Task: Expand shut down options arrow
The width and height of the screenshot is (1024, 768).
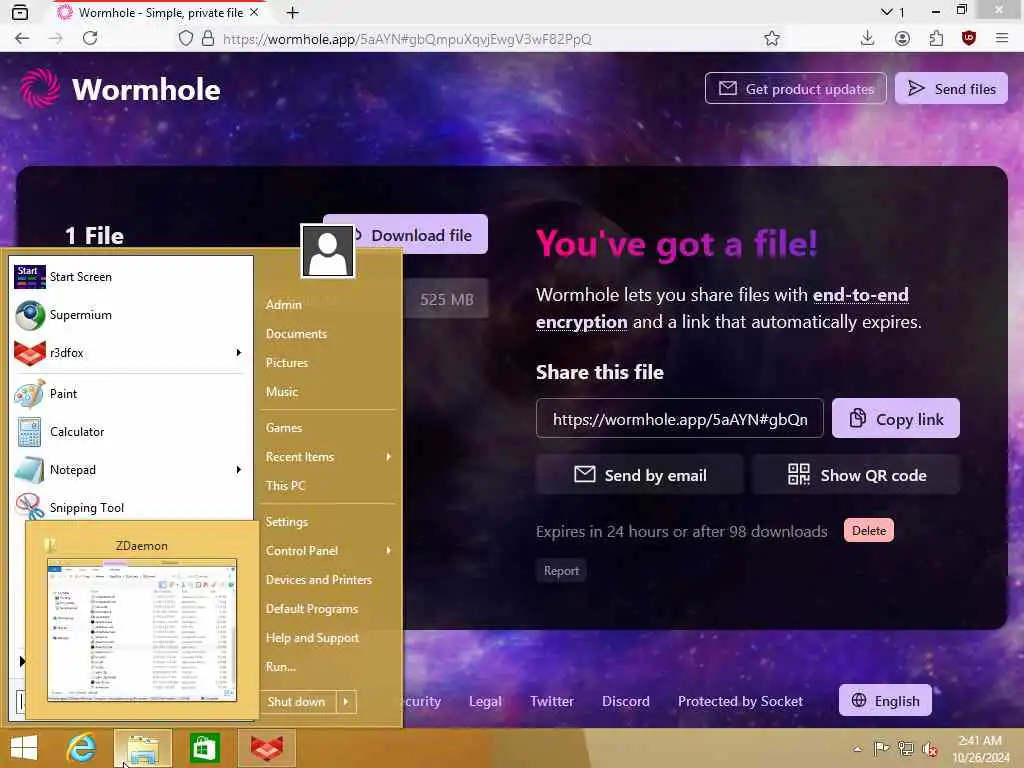Action: tap(346, 701)
